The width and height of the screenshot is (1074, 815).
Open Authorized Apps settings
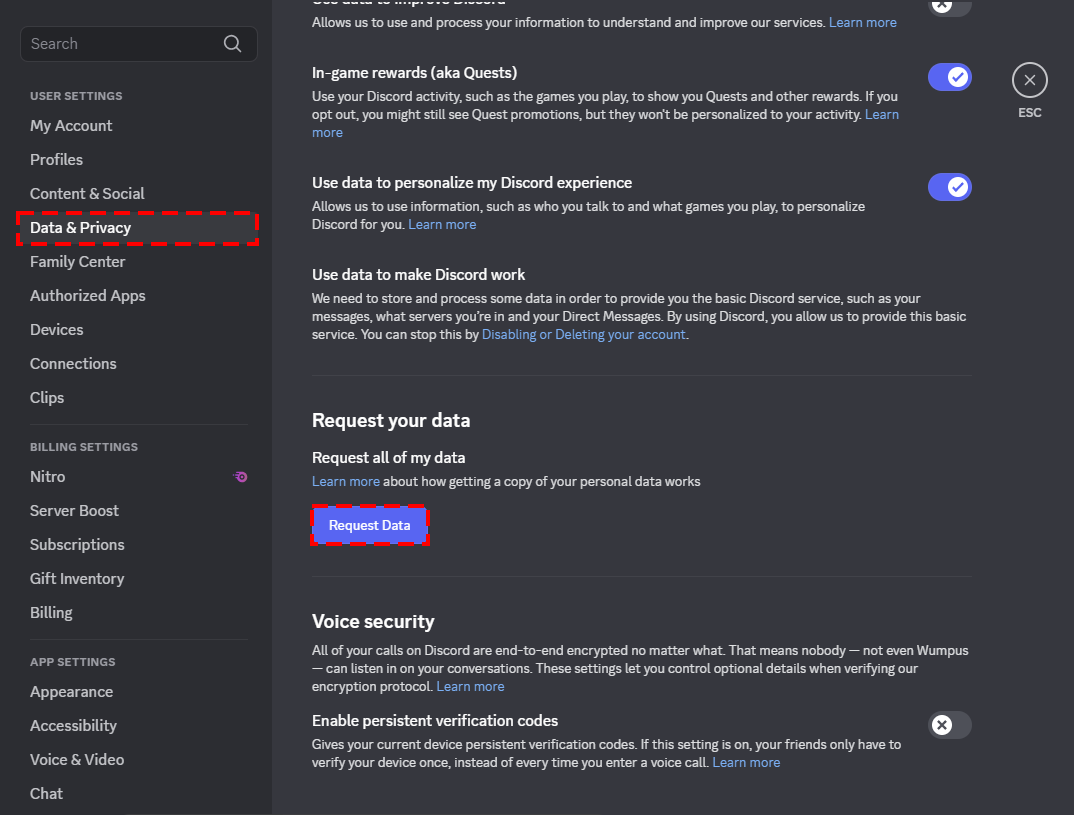(x=87, y=295)
